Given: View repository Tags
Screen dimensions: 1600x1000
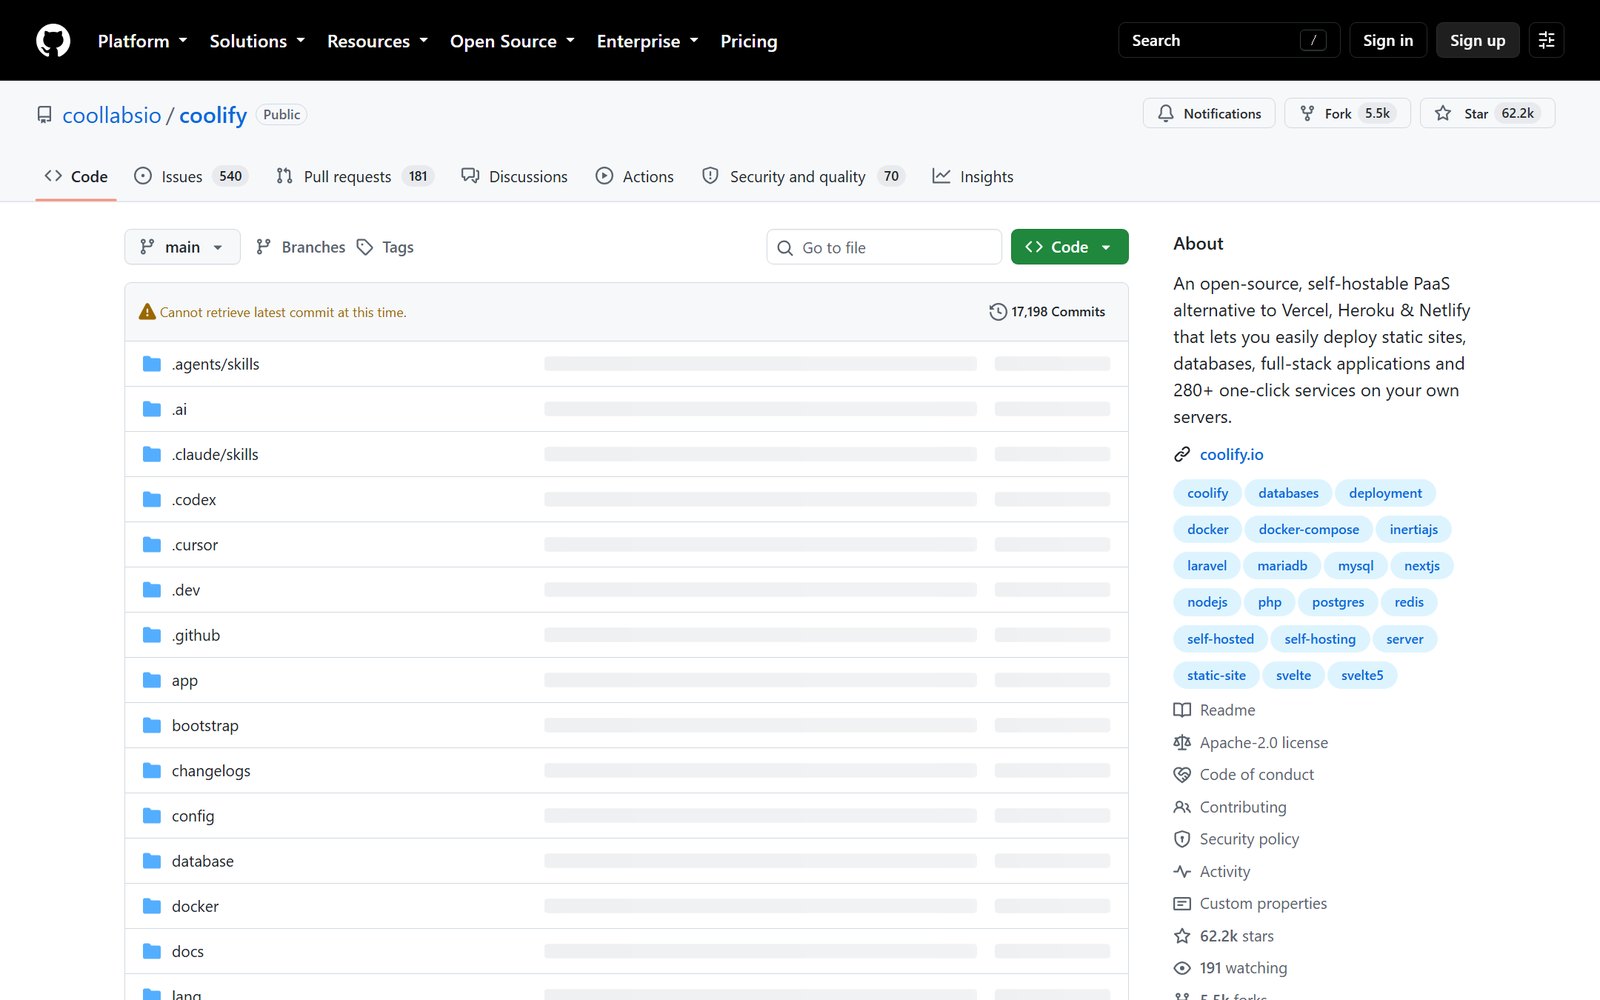Looking at the screenshot, I should pyautogui.click(x=385, y=247).
